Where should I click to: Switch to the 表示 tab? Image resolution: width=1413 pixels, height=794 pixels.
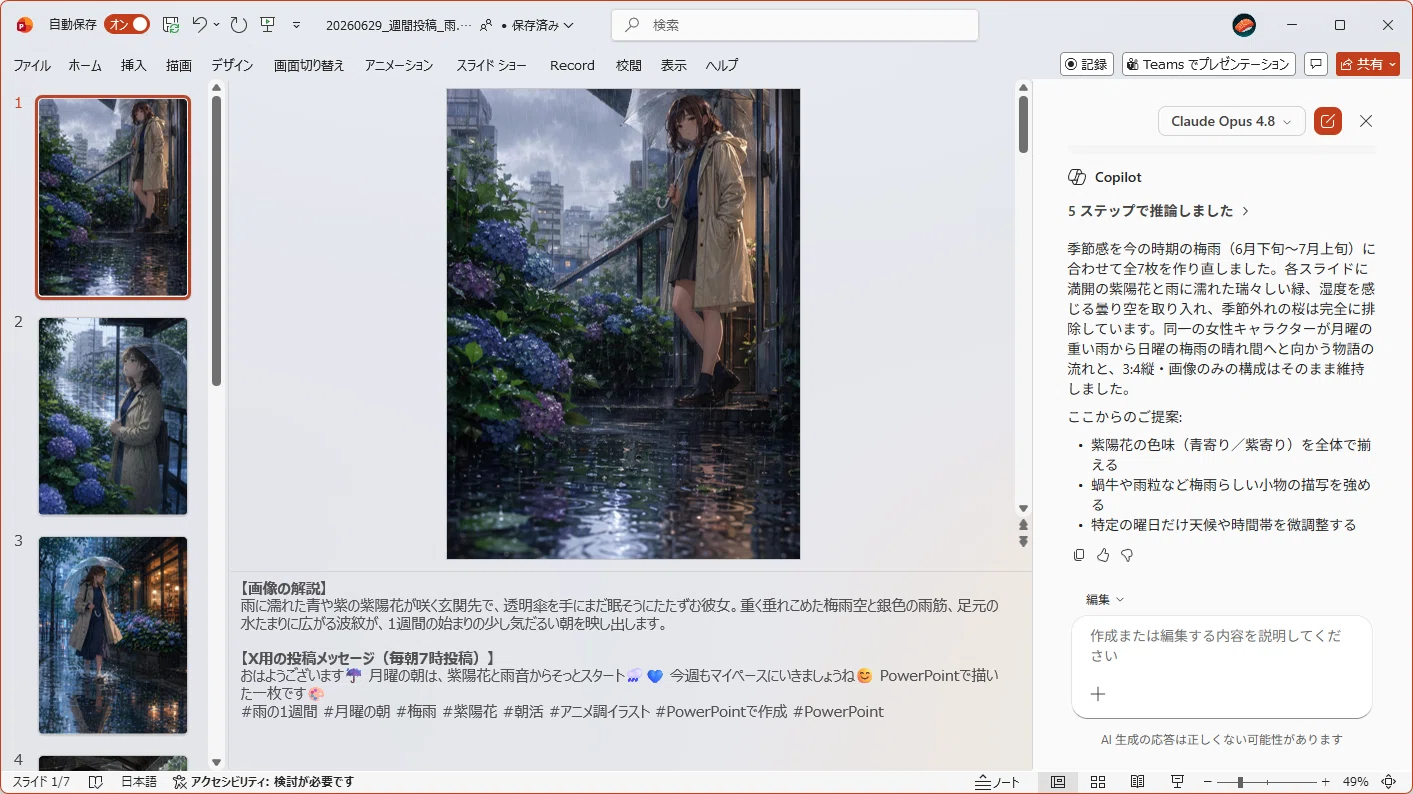674,65
